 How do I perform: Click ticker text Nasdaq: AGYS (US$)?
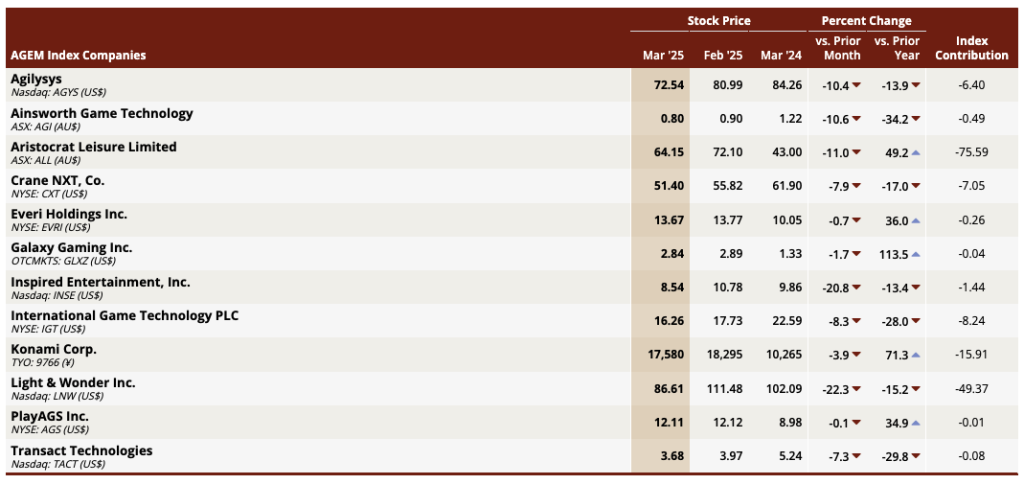pyautogui.click(x=59, y=93)
